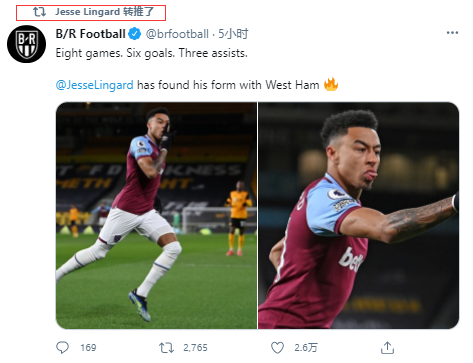Click the tweet text 'Eight games. Six goals.'
473x363 pixels.
click(115, 53)
